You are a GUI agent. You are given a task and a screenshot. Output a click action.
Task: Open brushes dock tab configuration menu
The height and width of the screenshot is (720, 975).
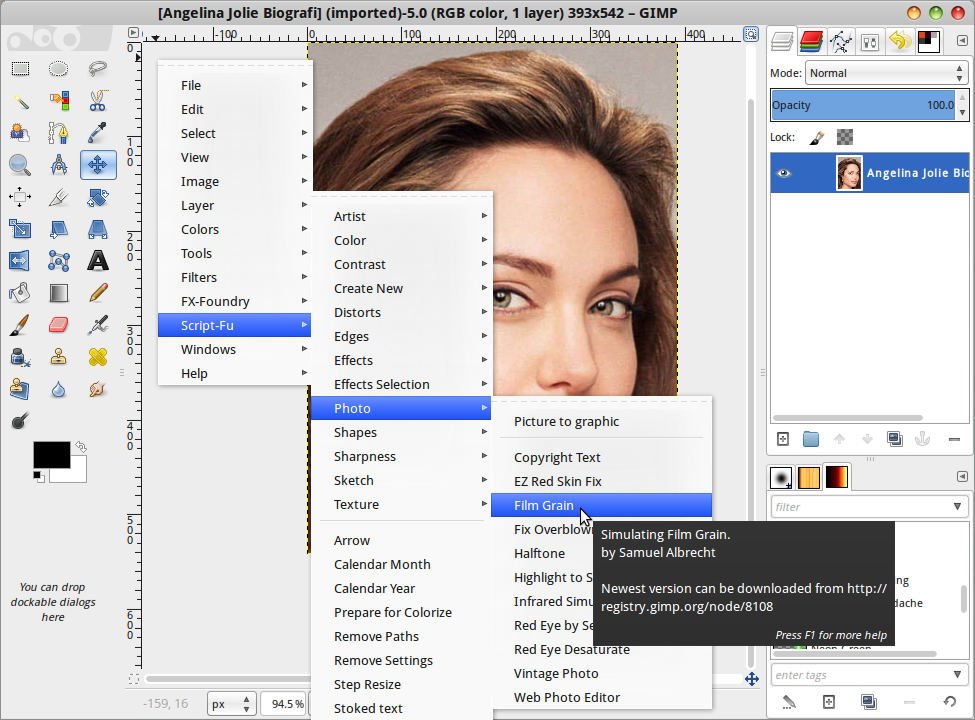(962, 476)
